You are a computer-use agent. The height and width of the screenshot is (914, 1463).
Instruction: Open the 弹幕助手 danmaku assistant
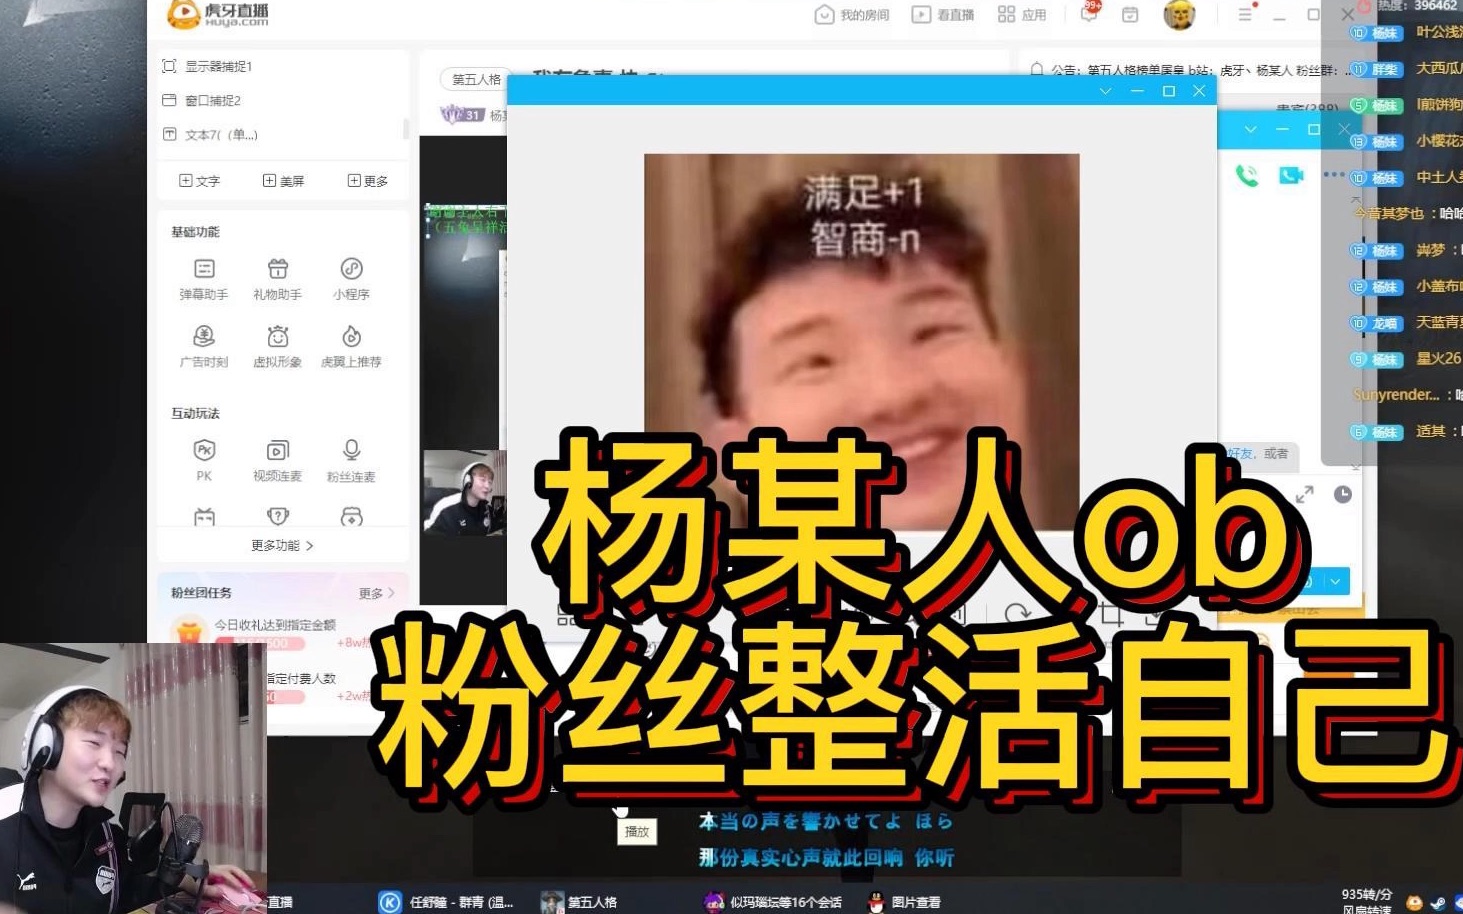point(204,279)
